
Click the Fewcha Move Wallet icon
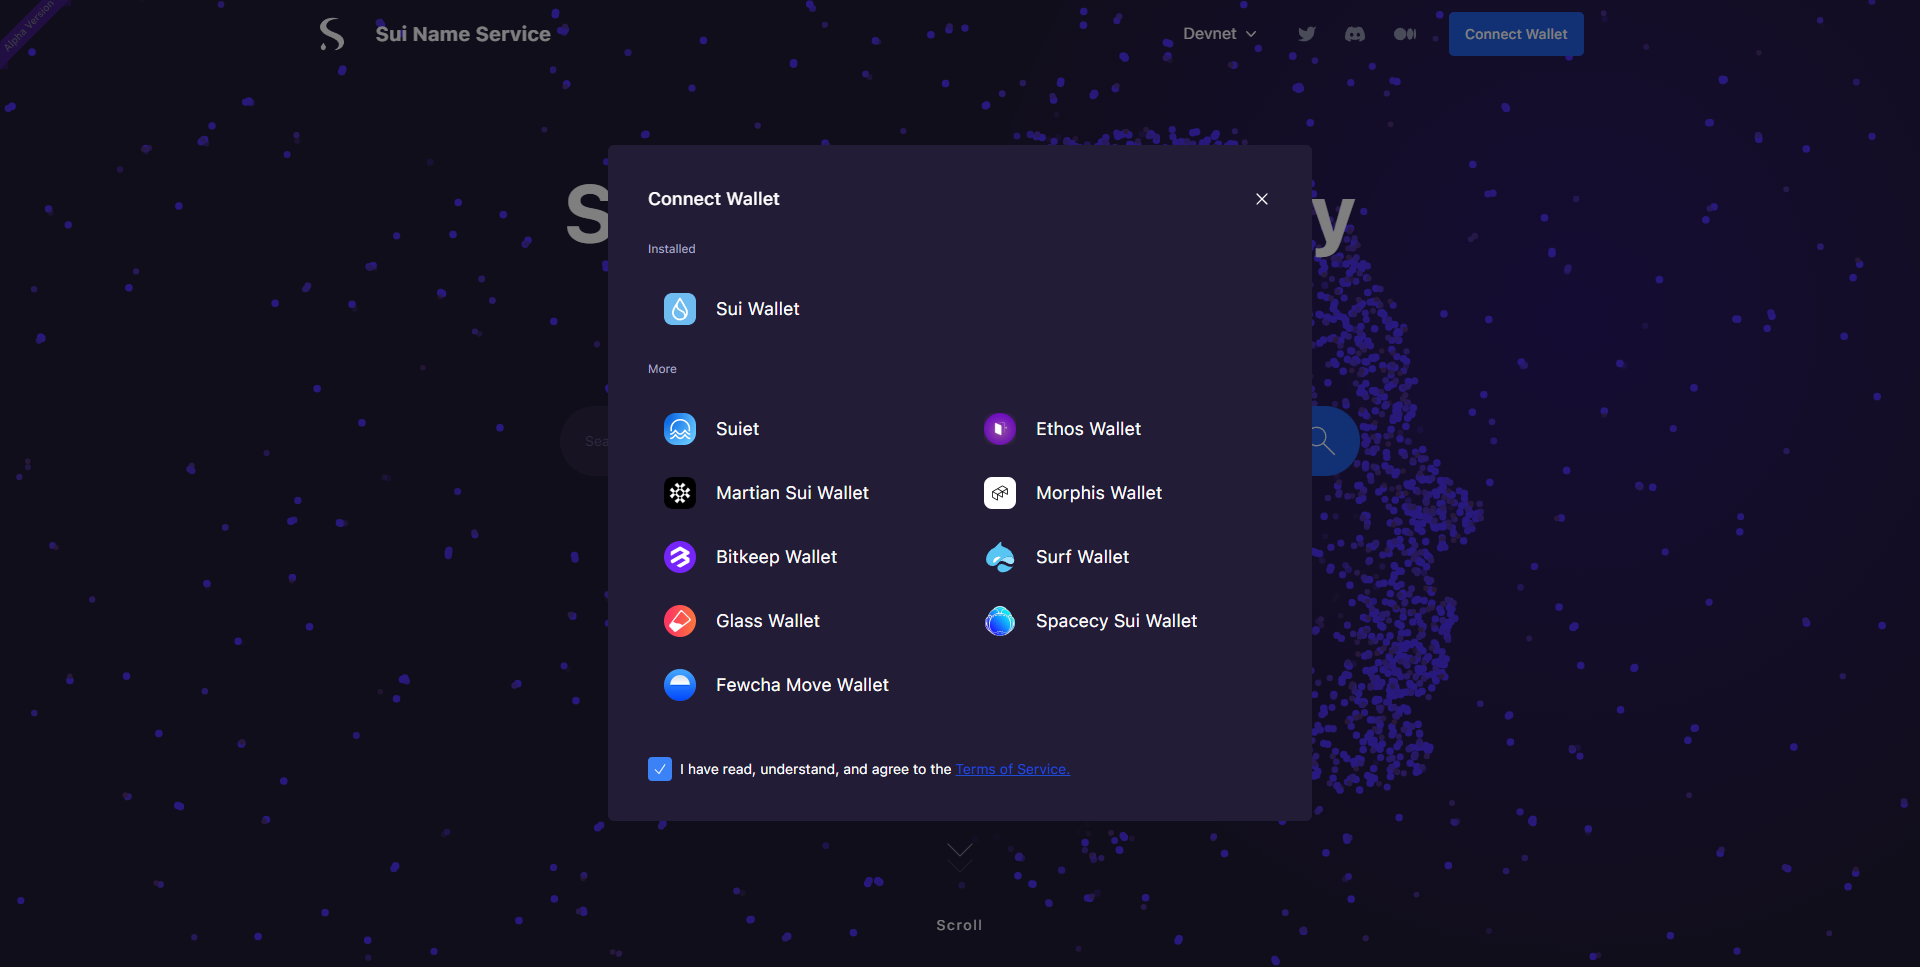coord(680,685)
